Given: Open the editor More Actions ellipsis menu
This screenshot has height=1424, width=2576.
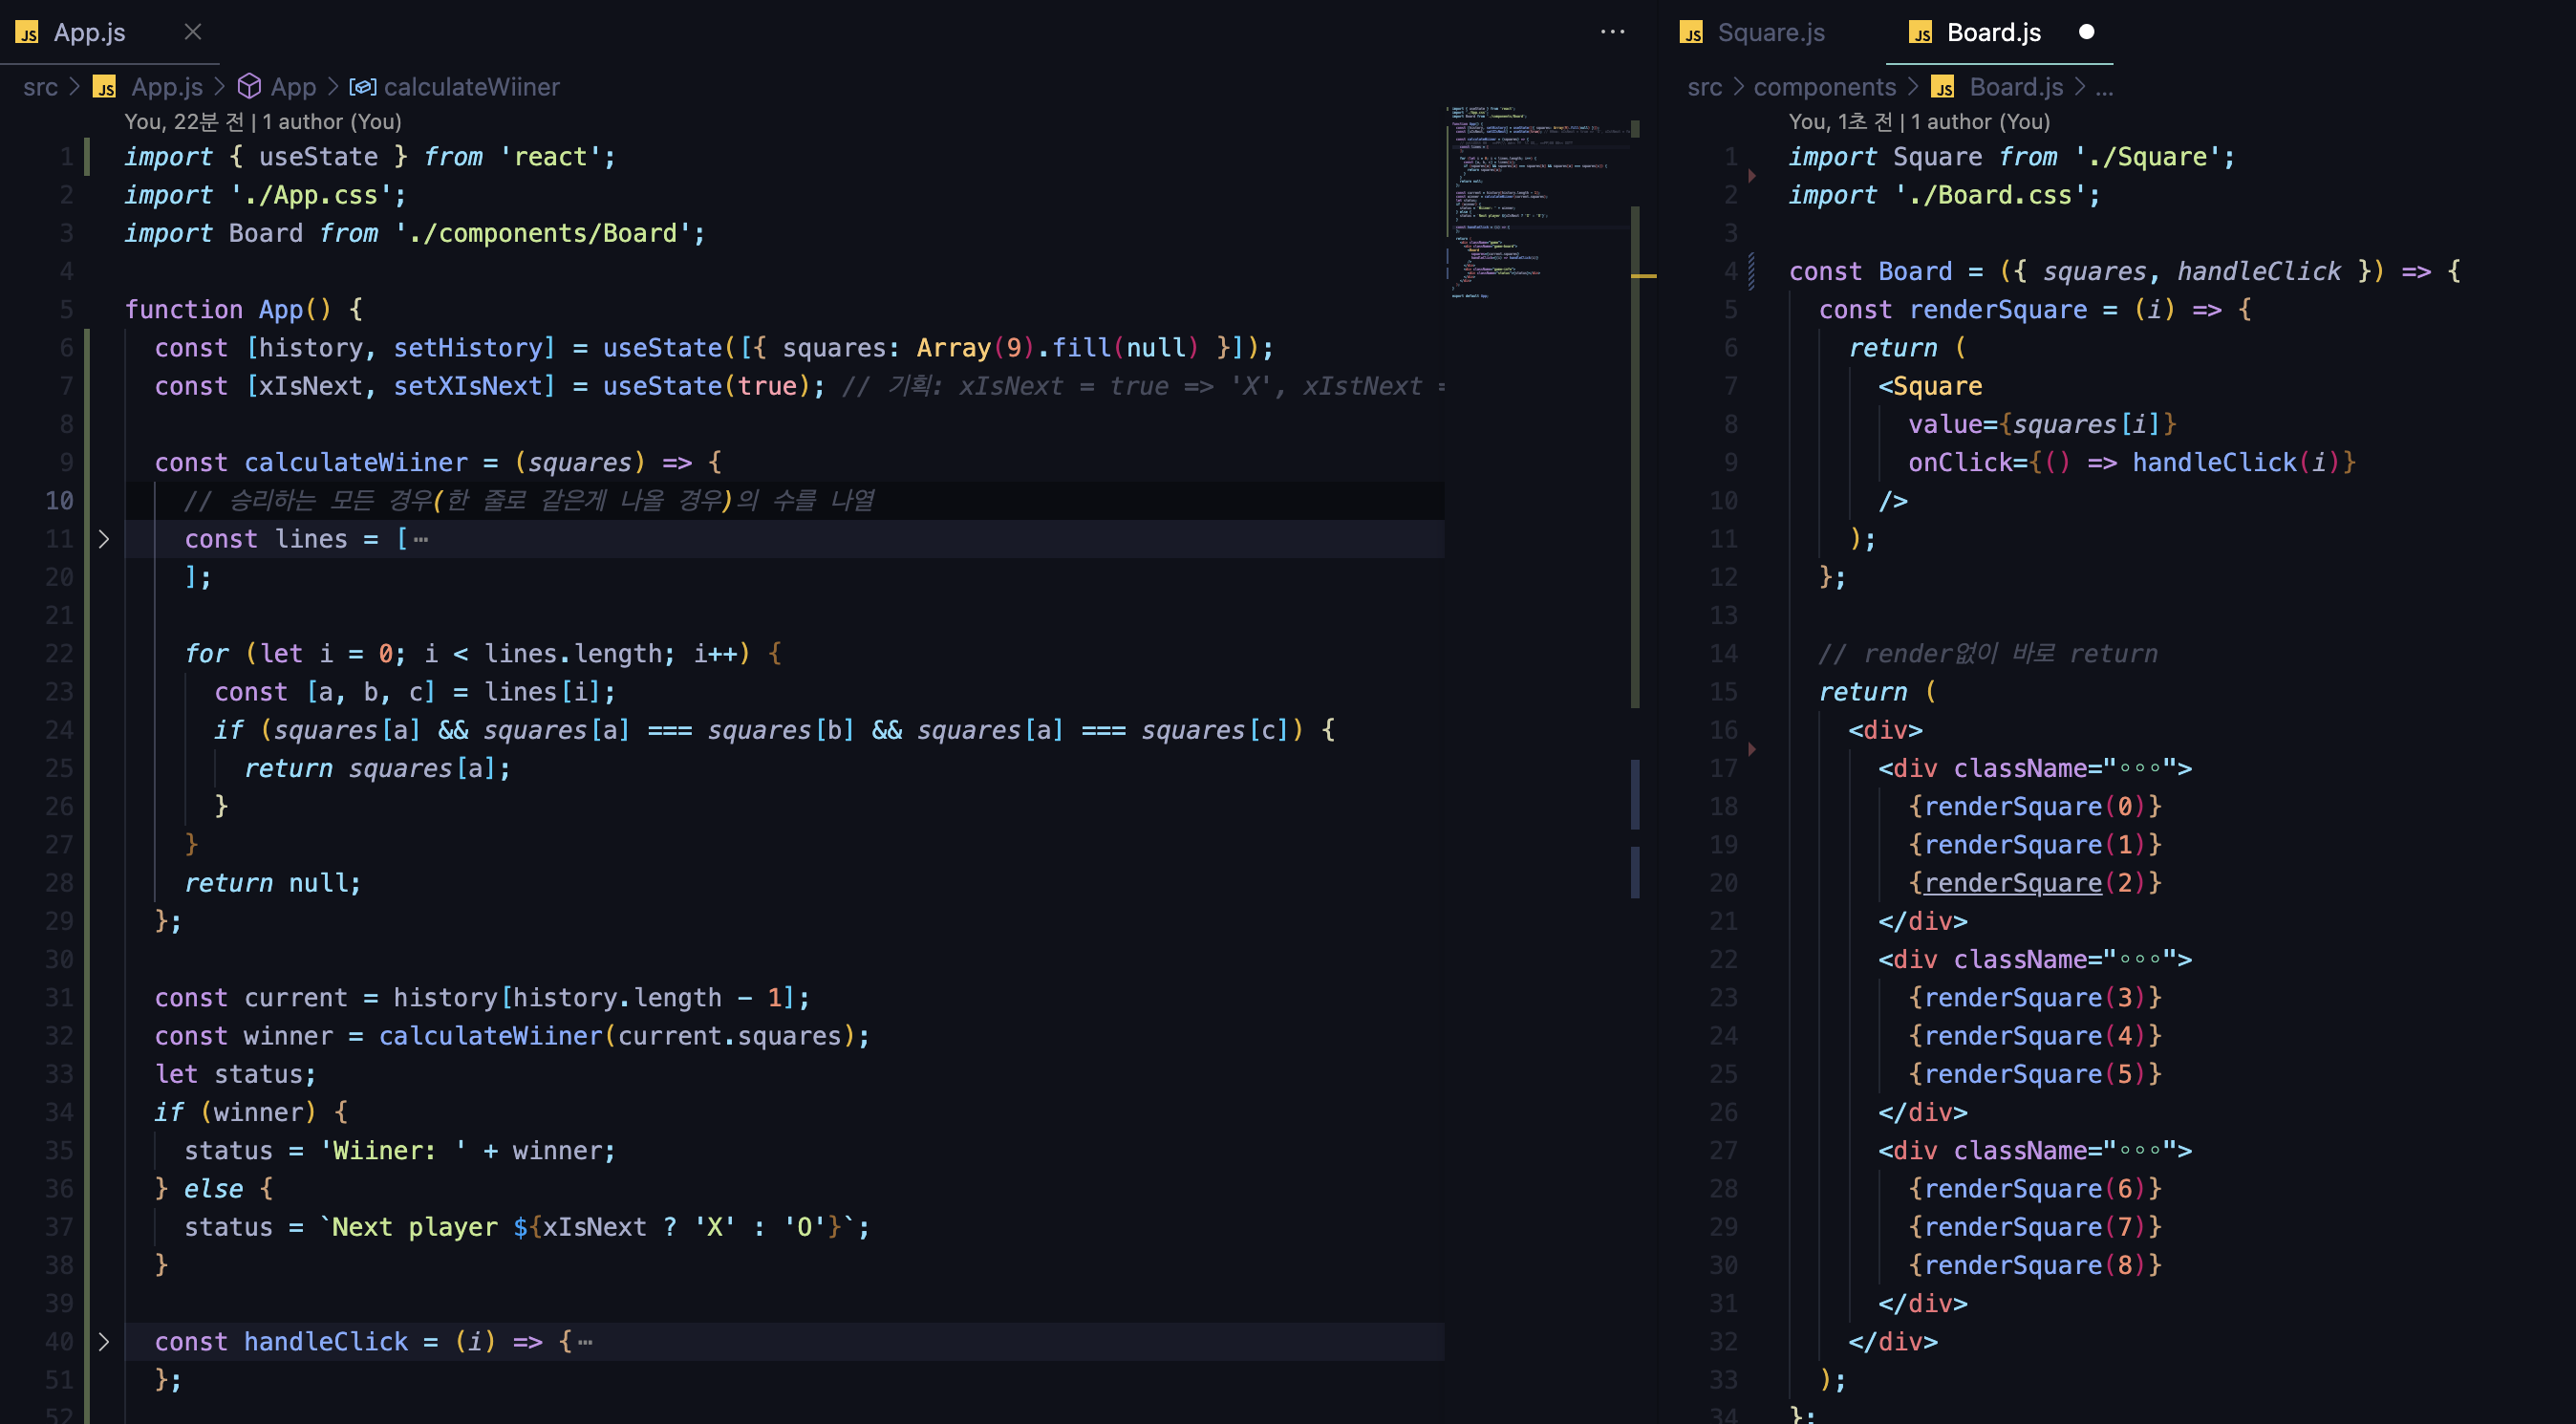Looking at the screenshot, I should click(x=1612, y=32).
